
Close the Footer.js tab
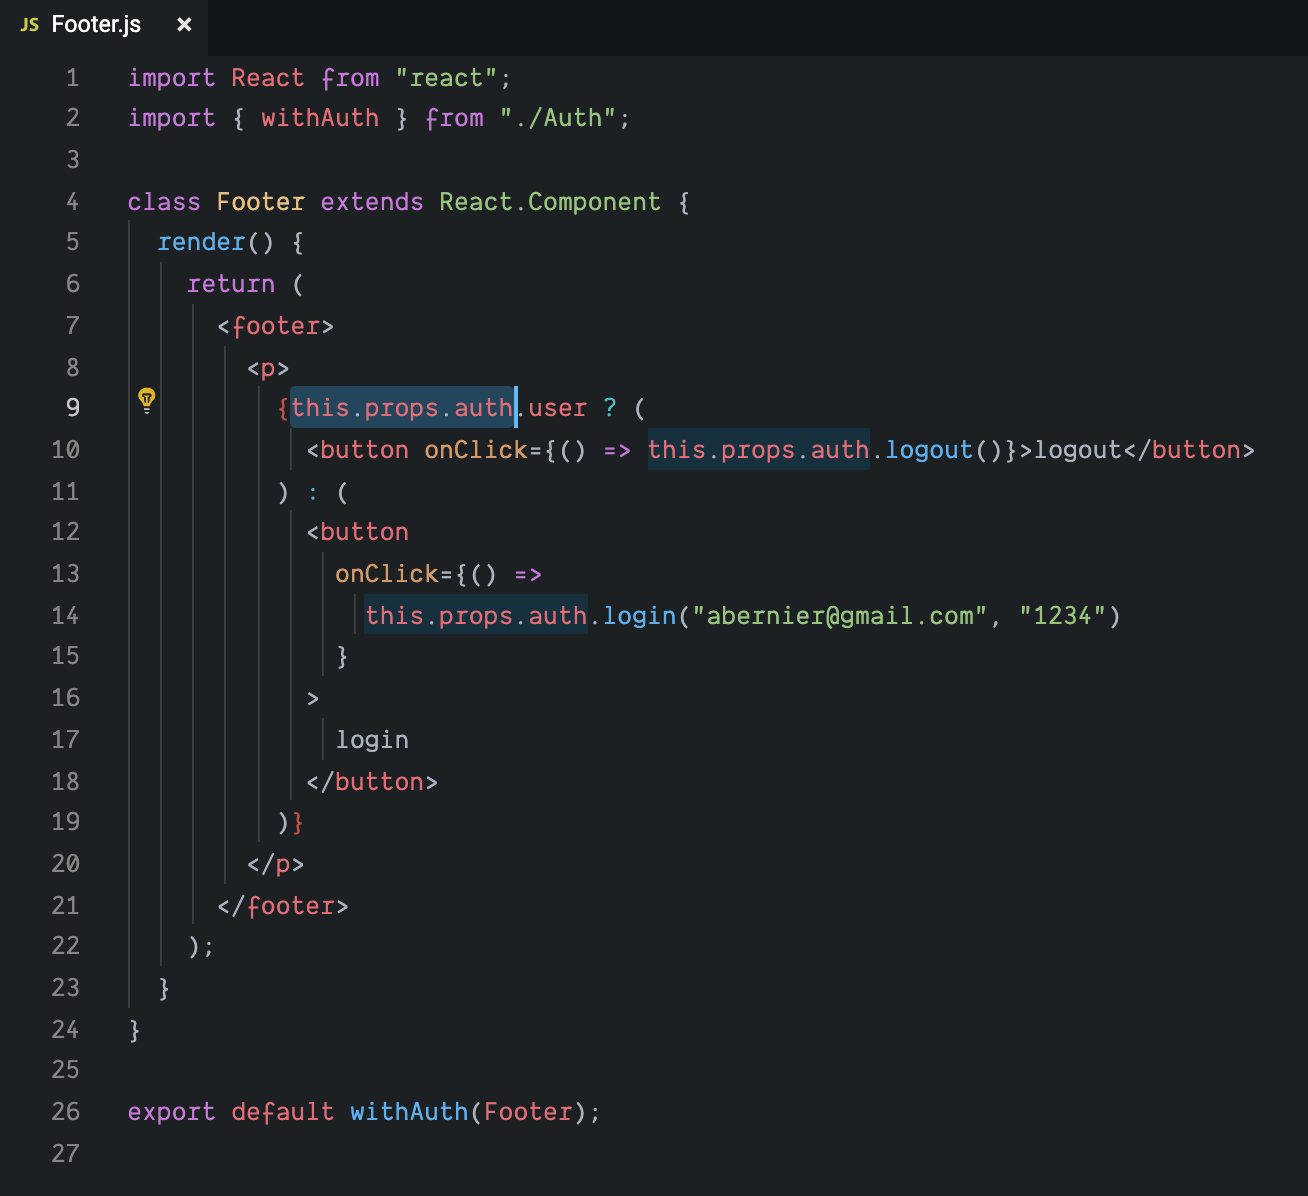184,25
